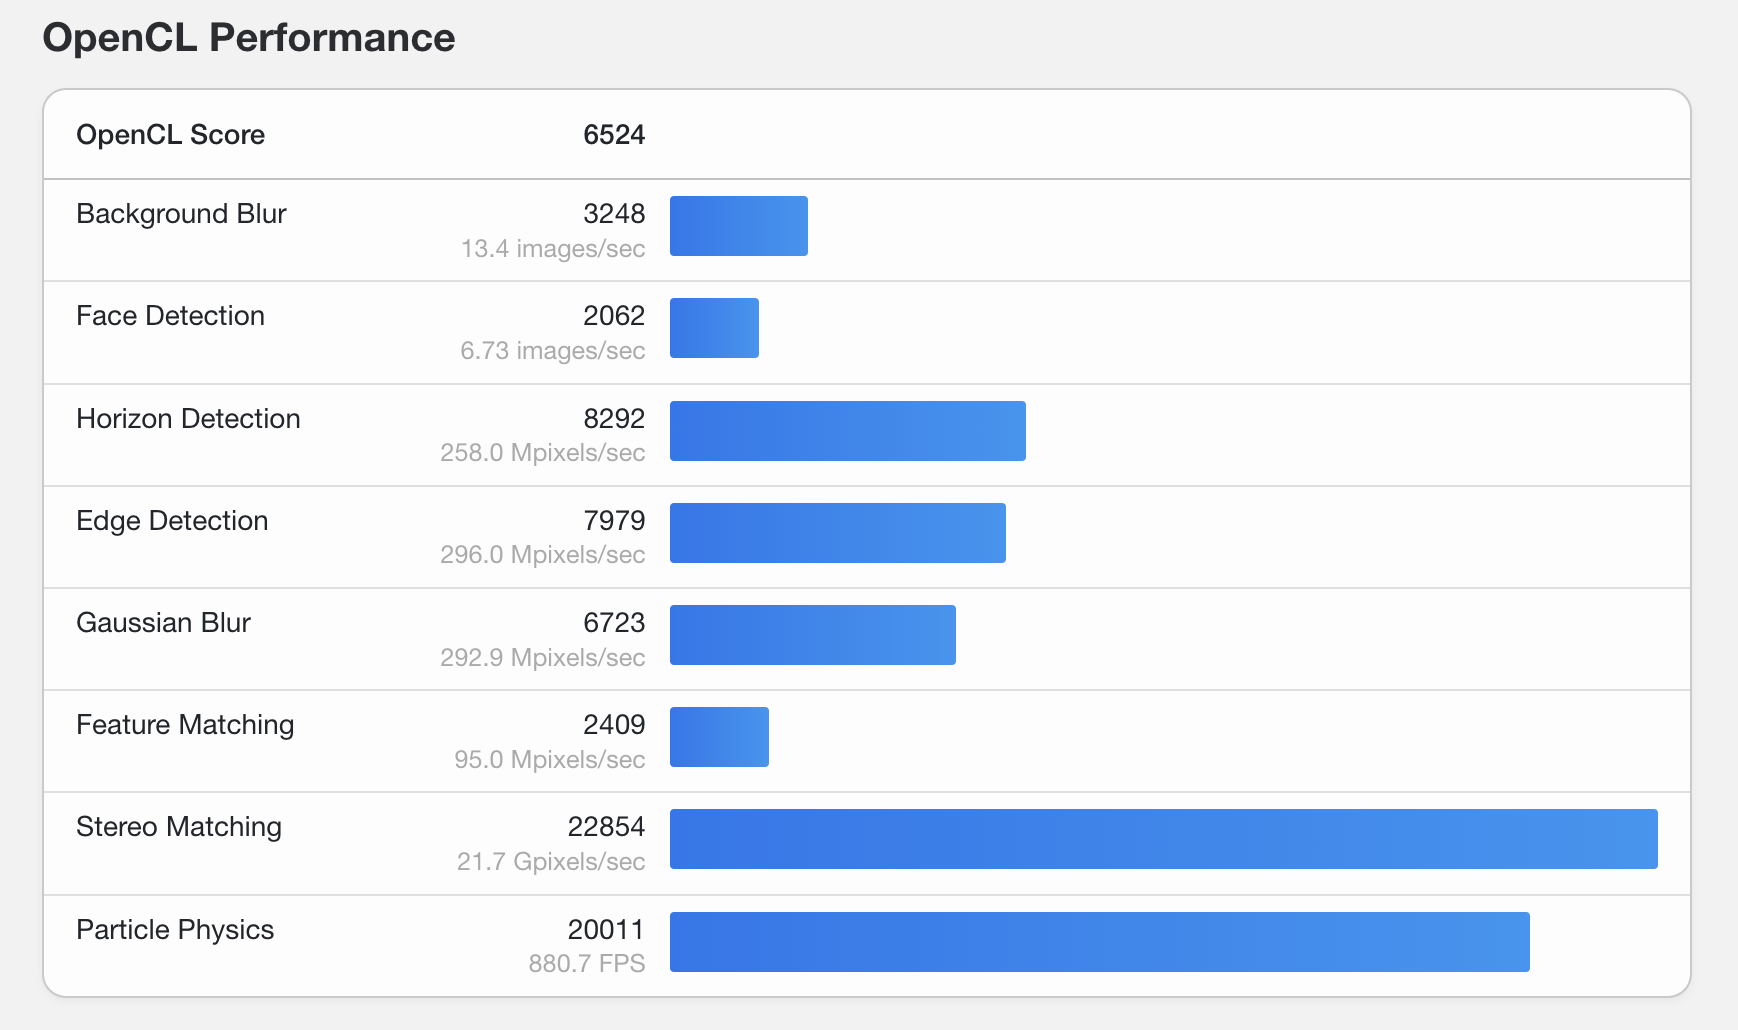Image resolution: width=1738 pixels, height=1030 pixels.
Task: Select the Edge Detection row label
Action: (172, 521)
